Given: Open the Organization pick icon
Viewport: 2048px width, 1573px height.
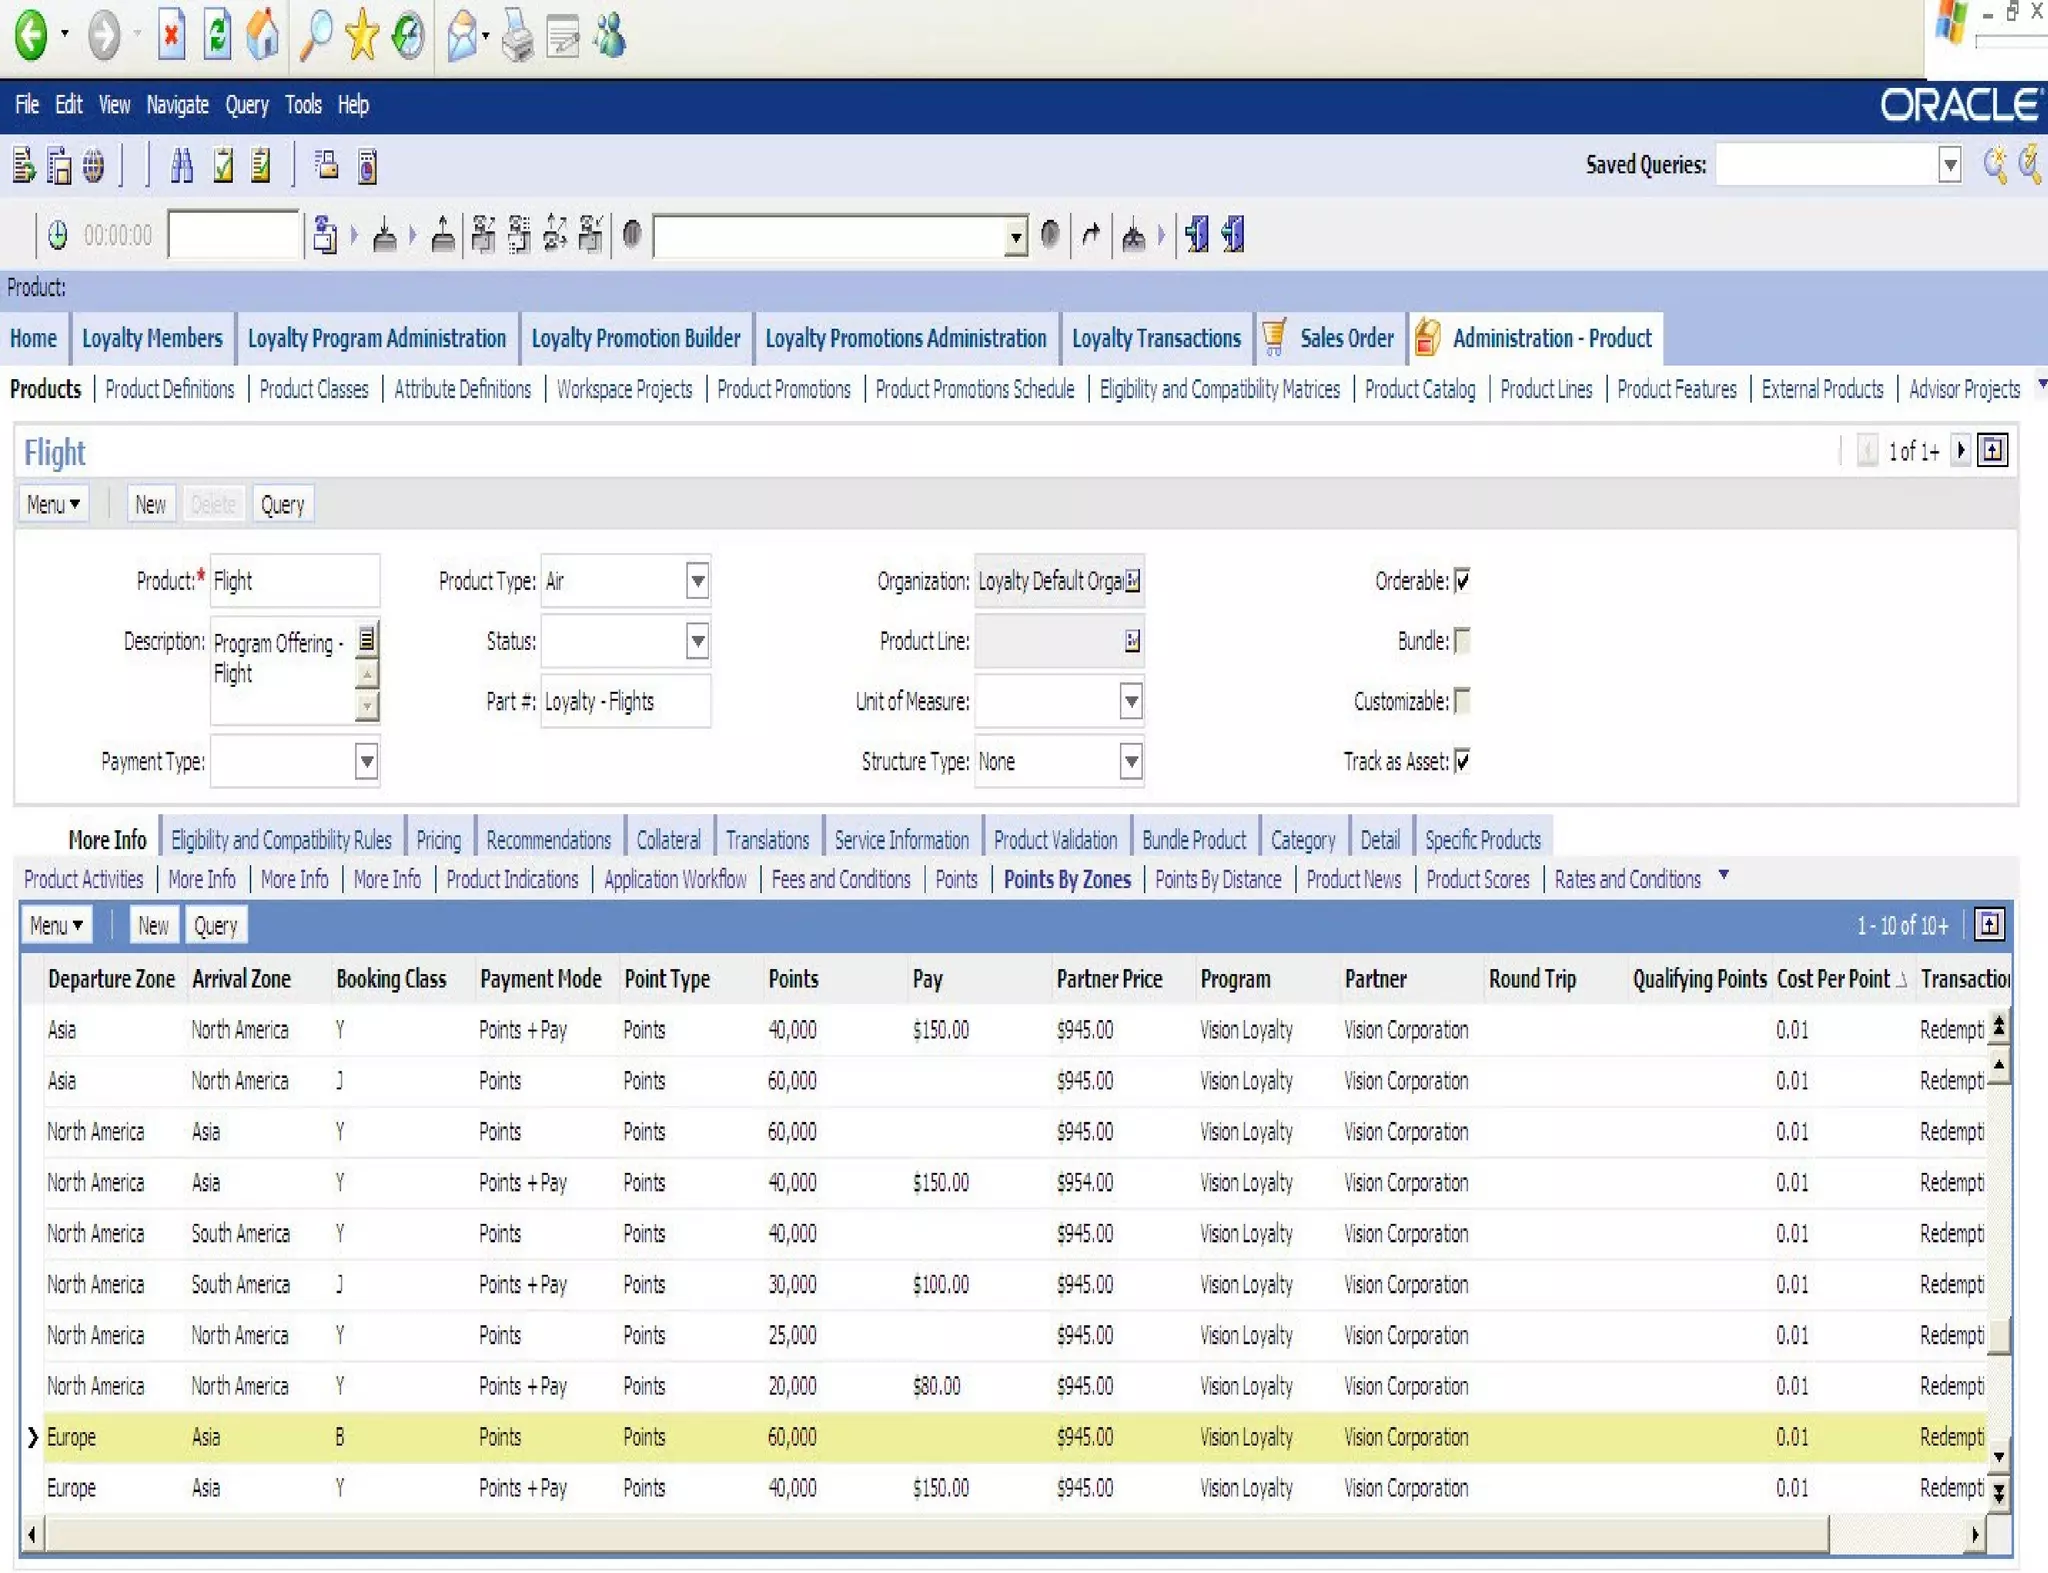Looking at the screenshot, I should (1132, 581).
